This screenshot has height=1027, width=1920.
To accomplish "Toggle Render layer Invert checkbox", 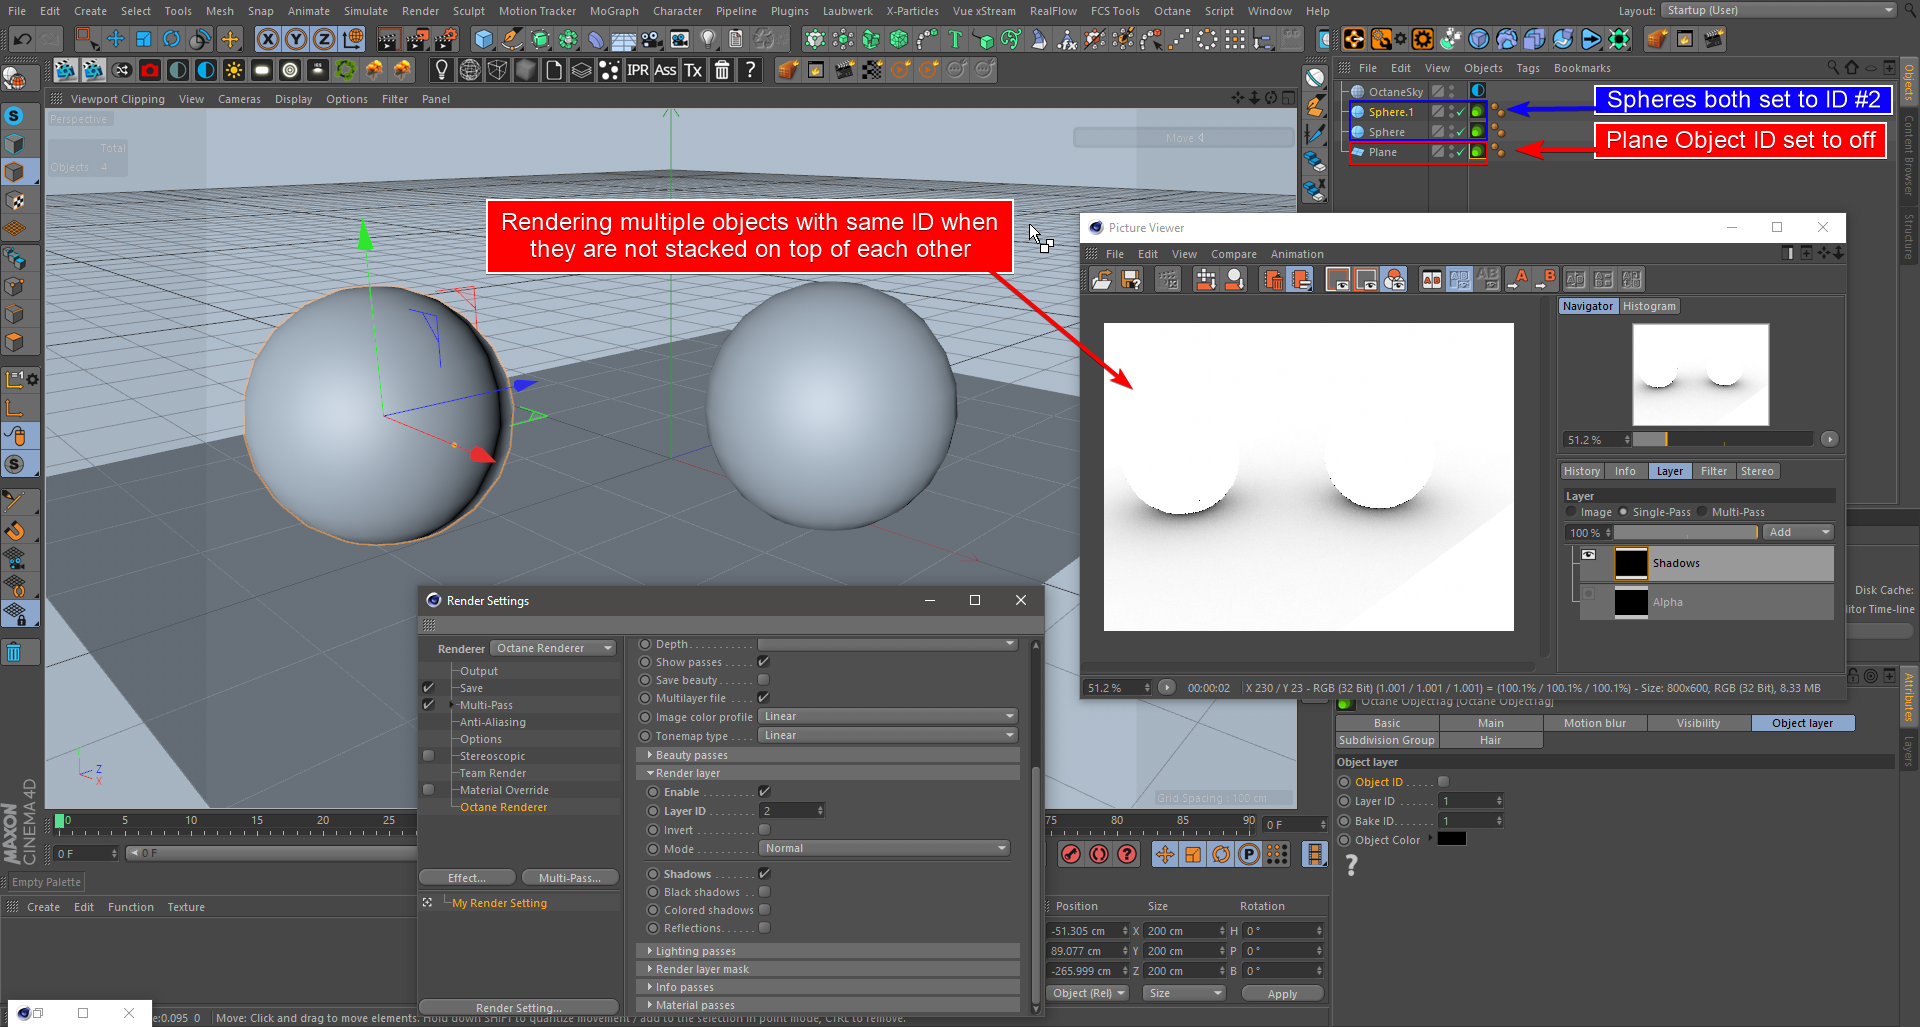I will 764,830.
